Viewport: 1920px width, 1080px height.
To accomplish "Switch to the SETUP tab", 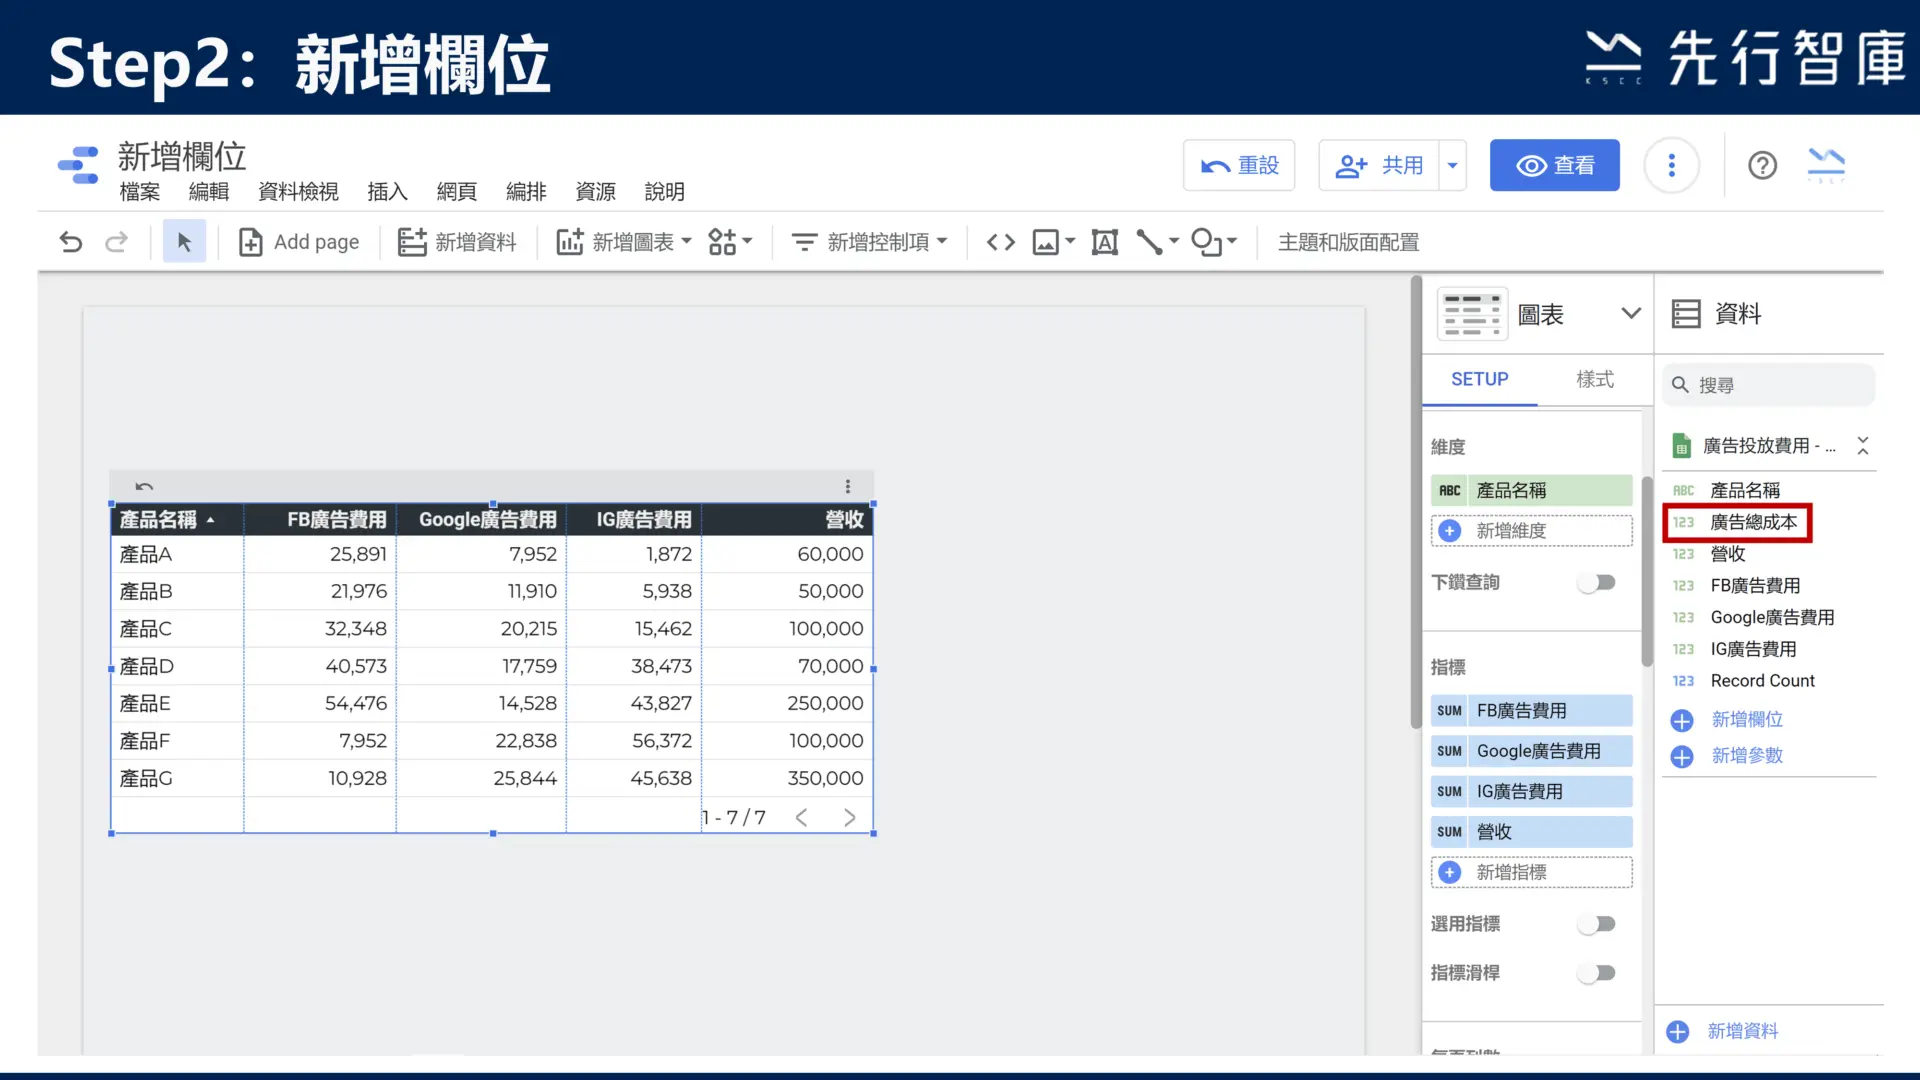I will coord(1479,380).
